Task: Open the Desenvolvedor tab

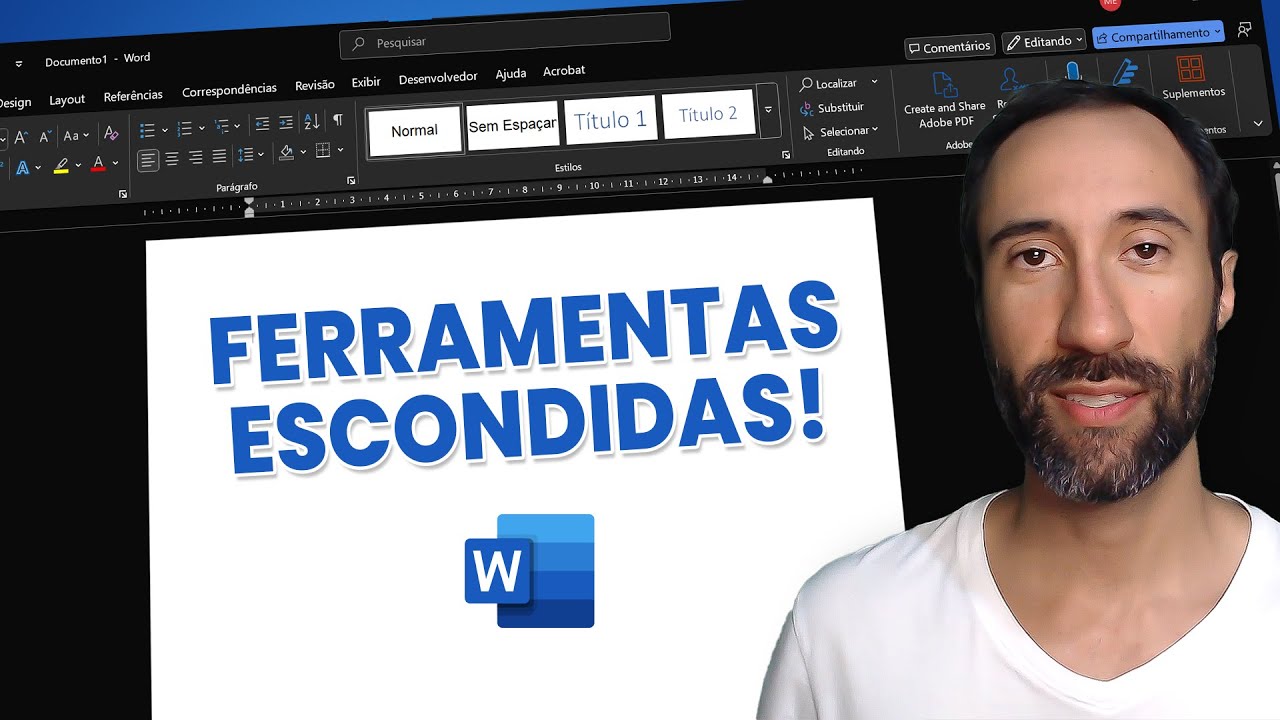Action: click(x=438, y=78)
